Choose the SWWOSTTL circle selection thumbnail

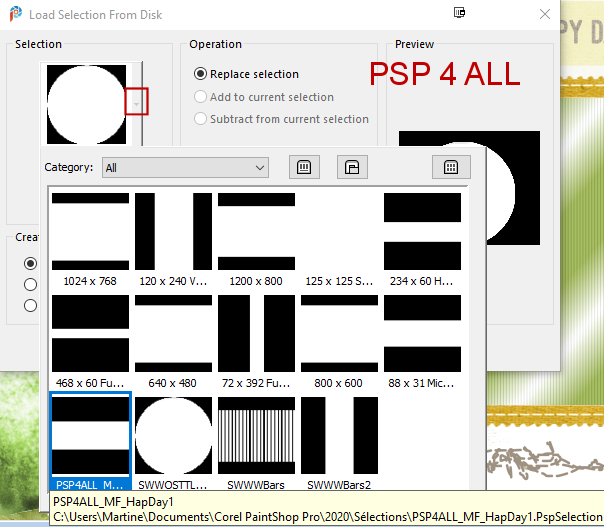(x=173, y=435)
